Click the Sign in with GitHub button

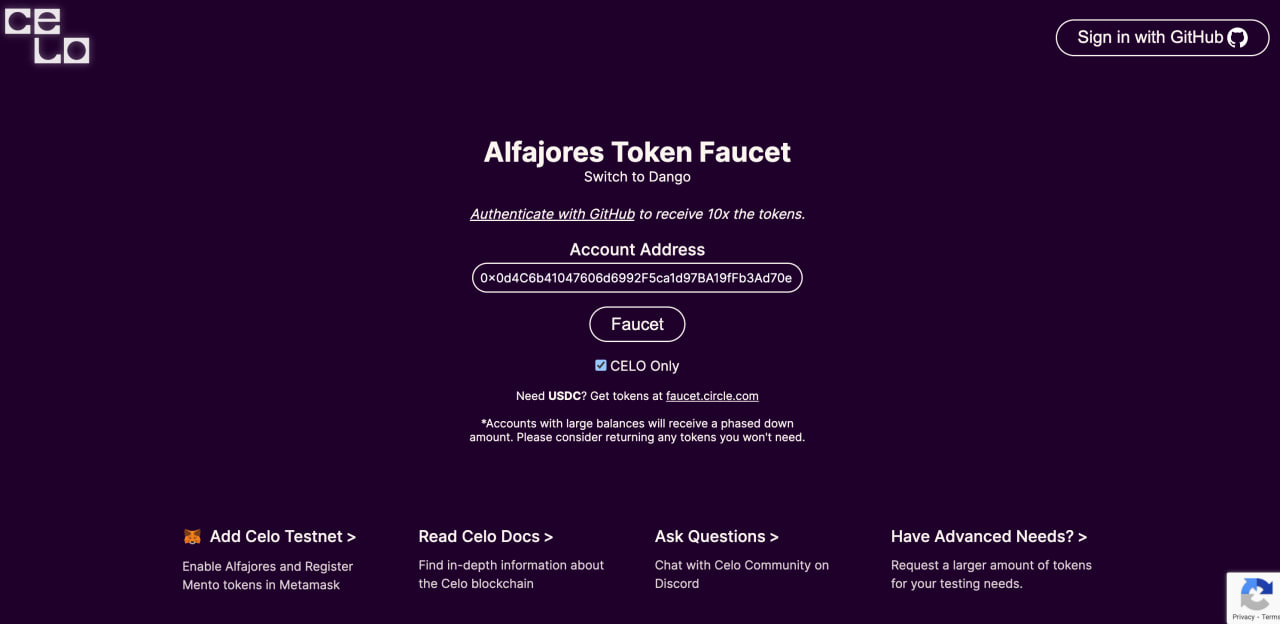tap(1162, 37)
